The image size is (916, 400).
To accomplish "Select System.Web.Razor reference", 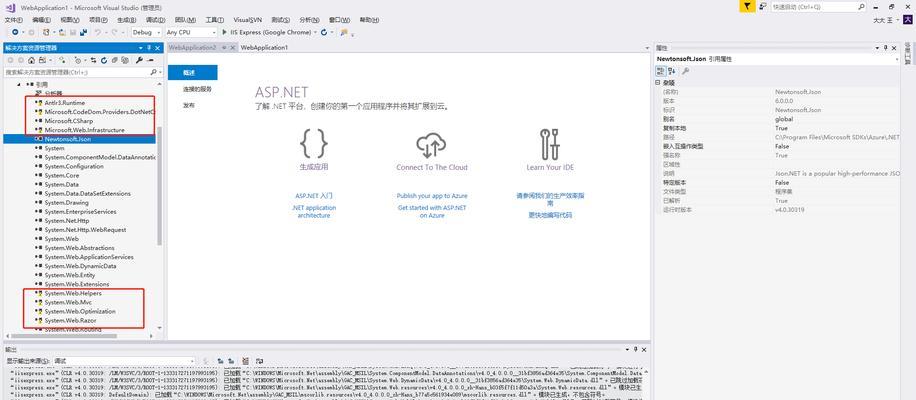I will coord(70,321).
